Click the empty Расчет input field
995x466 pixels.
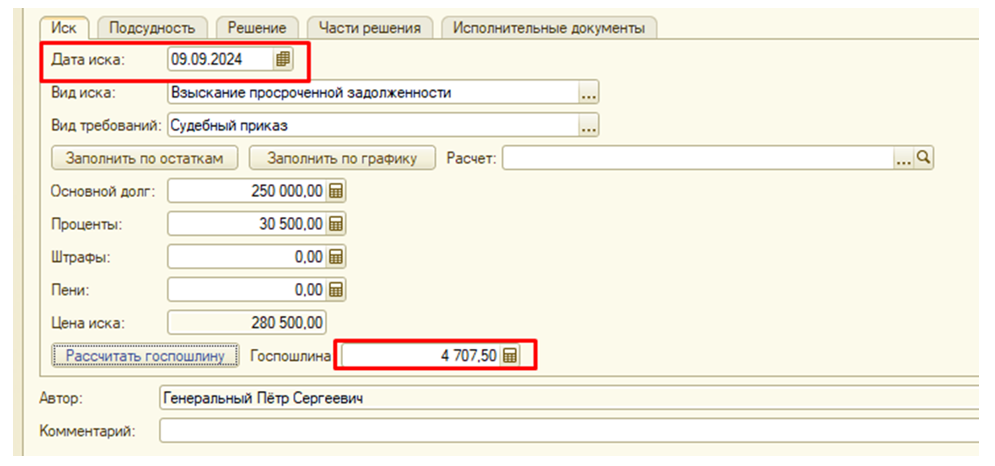(698, 157)
